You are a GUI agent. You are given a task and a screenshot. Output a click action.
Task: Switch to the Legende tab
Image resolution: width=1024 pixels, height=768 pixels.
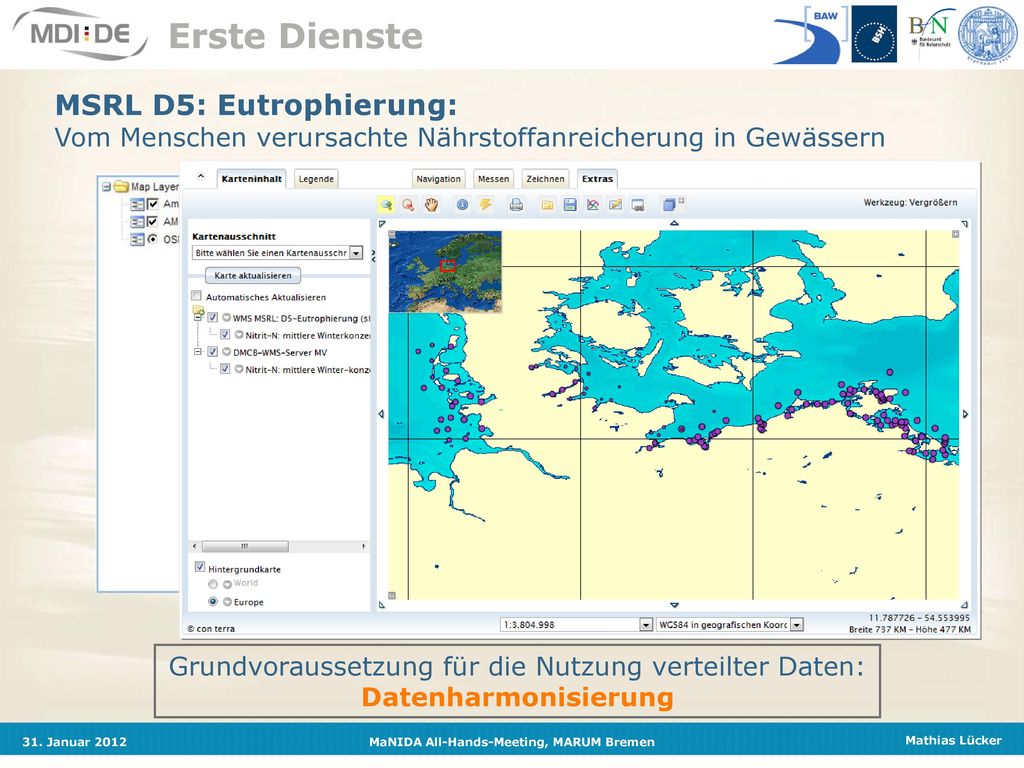(316, 179)
